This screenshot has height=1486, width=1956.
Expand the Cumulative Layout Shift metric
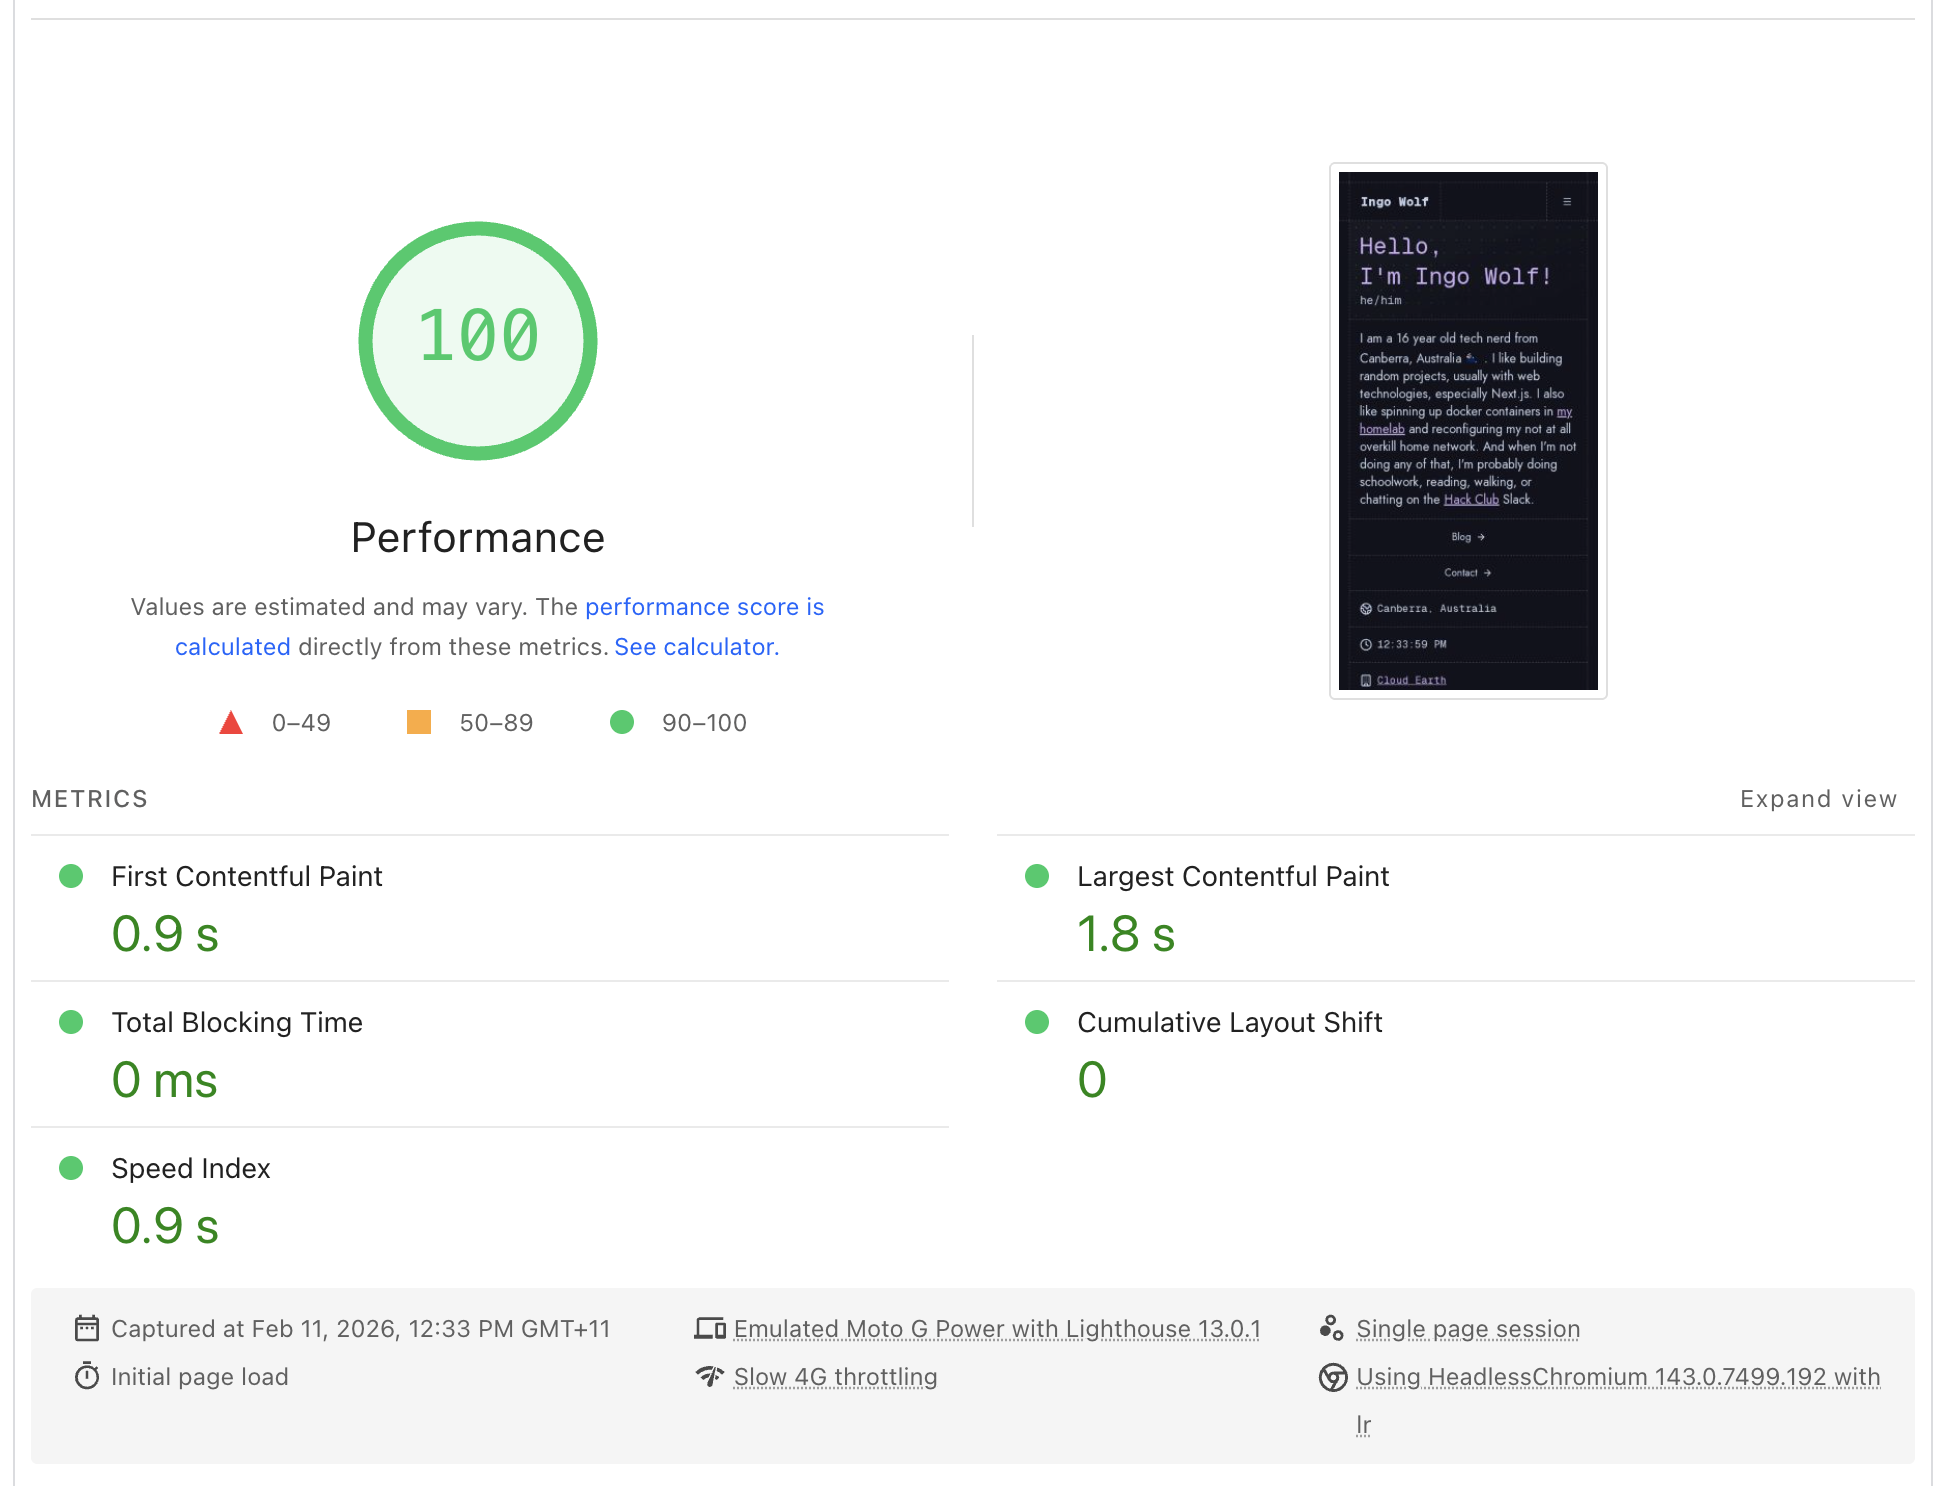click(x=1229, y=1022)
